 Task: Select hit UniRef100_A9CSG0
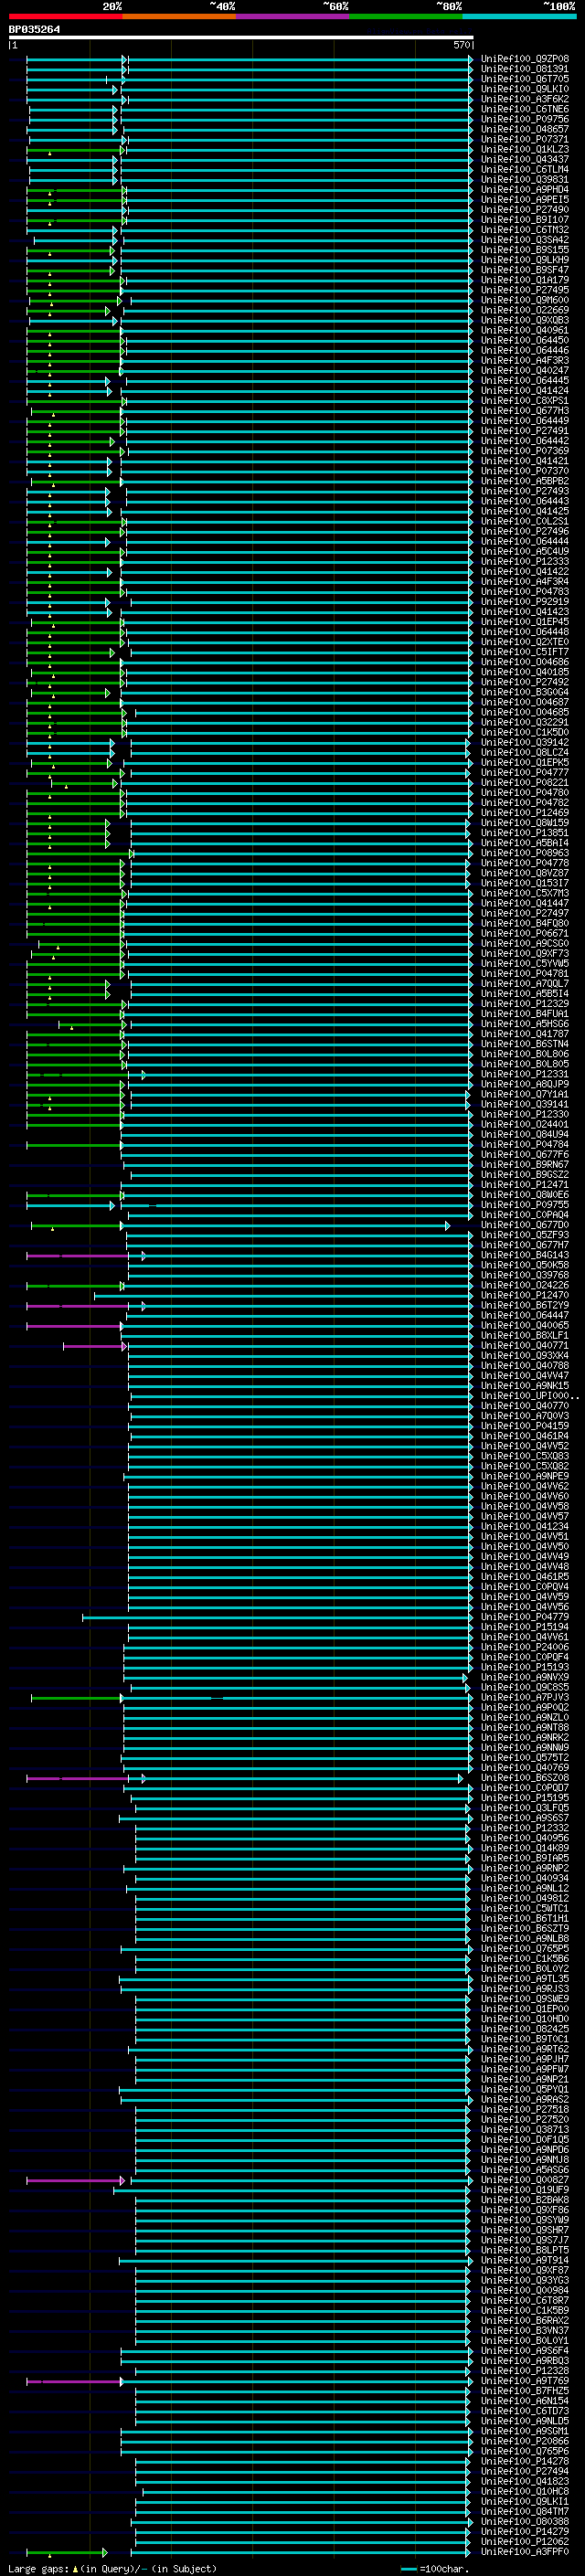525,944
